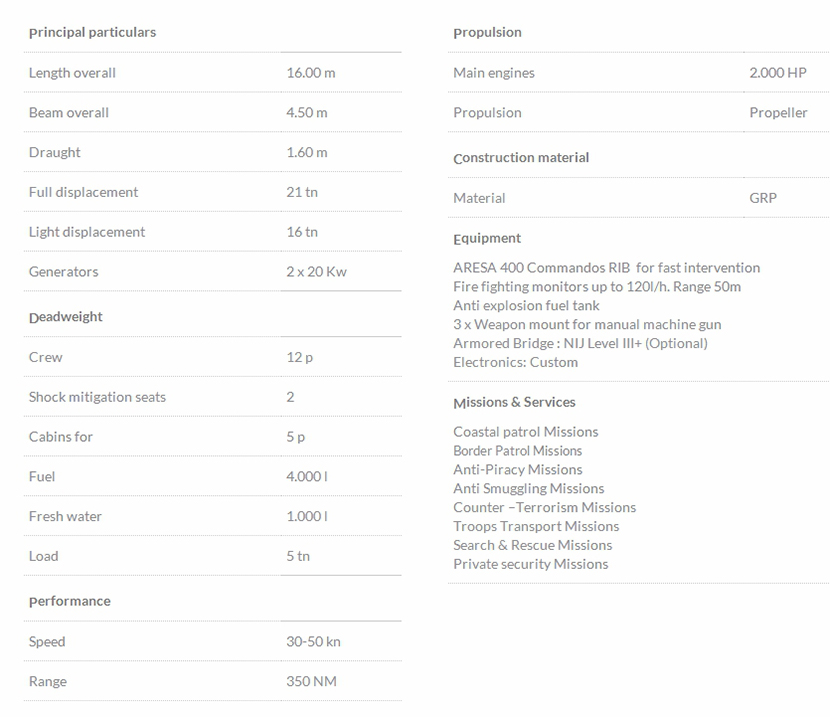Click the Principal particulars section heading
830x717 pixels.
[92, 32]
